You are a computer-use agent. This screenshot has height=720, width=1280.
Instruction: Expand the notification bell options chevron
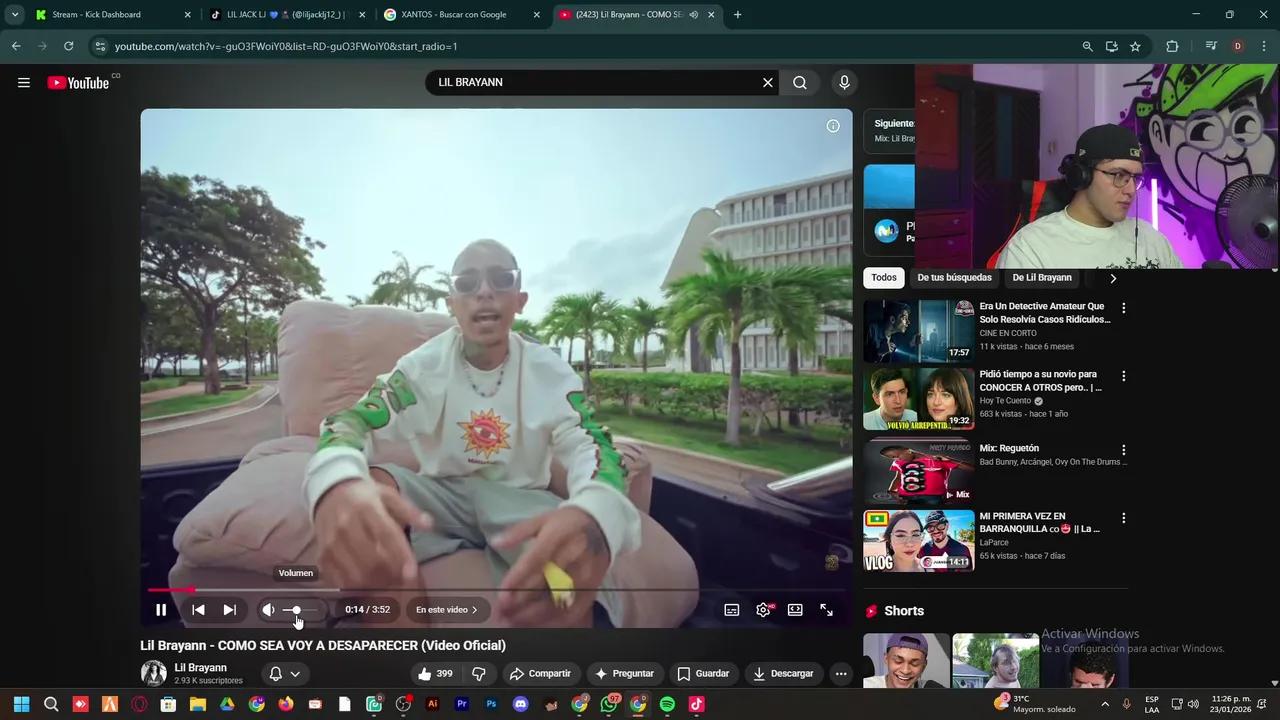(295, 673)
